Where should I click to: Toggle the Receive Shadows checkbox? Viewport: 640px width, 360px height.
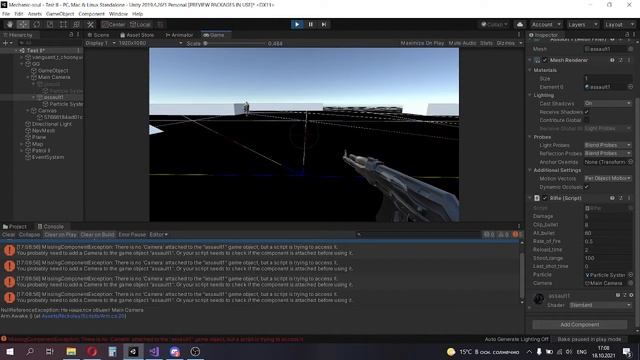[x=587, y=112]
